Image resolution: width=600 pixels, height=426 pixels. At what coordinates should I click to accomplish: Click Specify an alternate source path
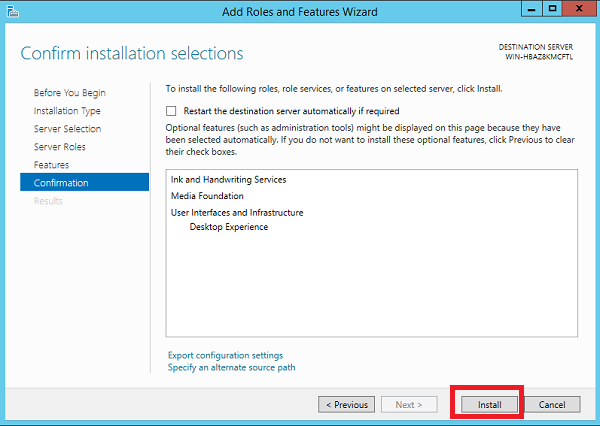click(x=231, y=367)
